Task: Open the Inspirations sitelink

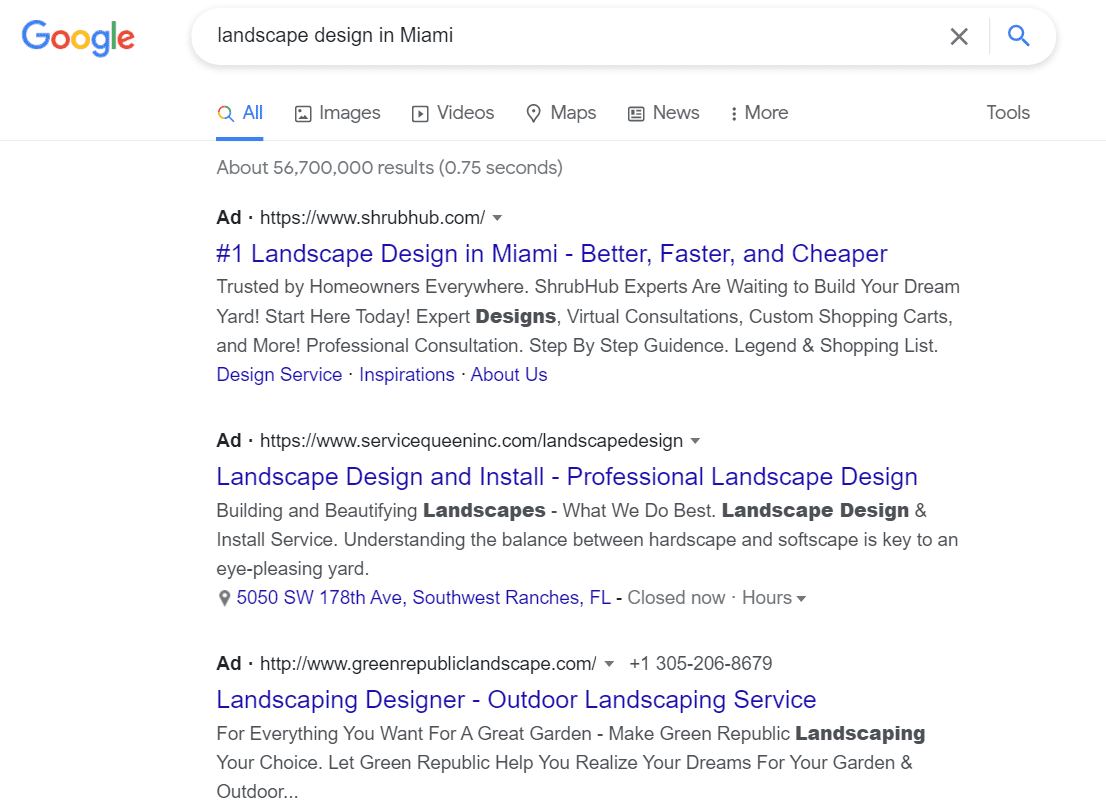Action: click(407, 374)
